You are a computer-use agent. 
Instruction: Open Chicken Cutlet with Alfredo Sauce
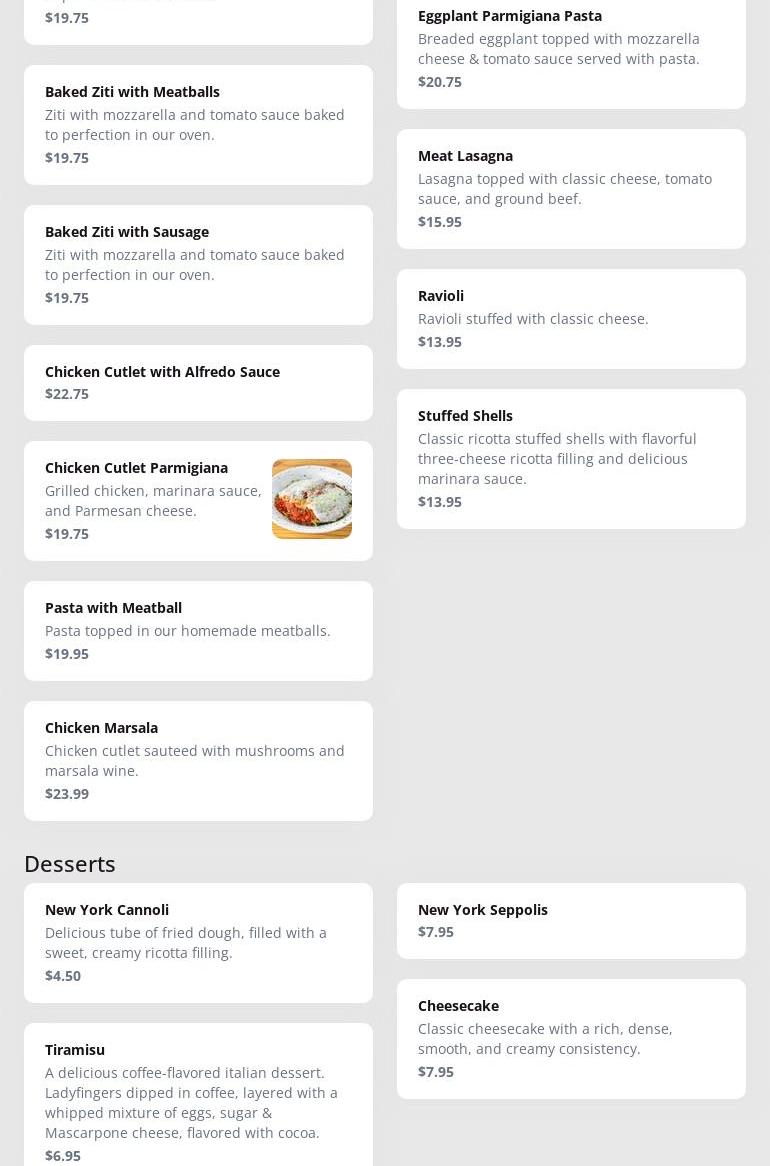(199, 383)
